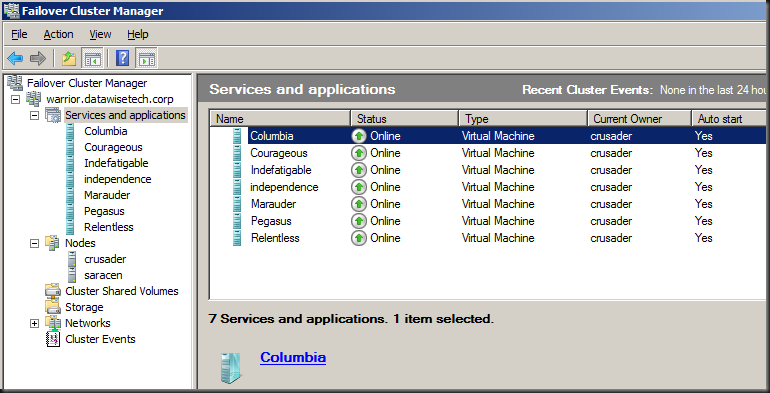Select Relentless in the navigation tree
This screenshot has width=770, height=393.
point(109,227)
